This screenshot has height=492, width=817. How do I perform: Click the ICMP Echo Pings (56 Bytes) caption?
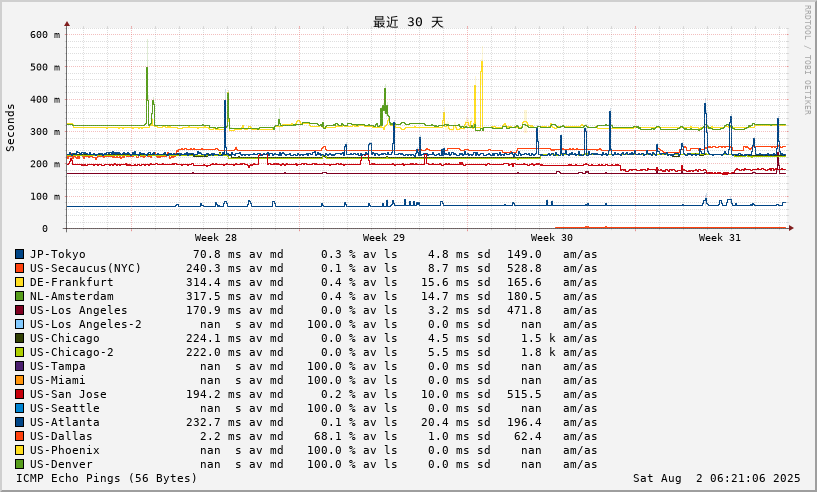[106, 478]
